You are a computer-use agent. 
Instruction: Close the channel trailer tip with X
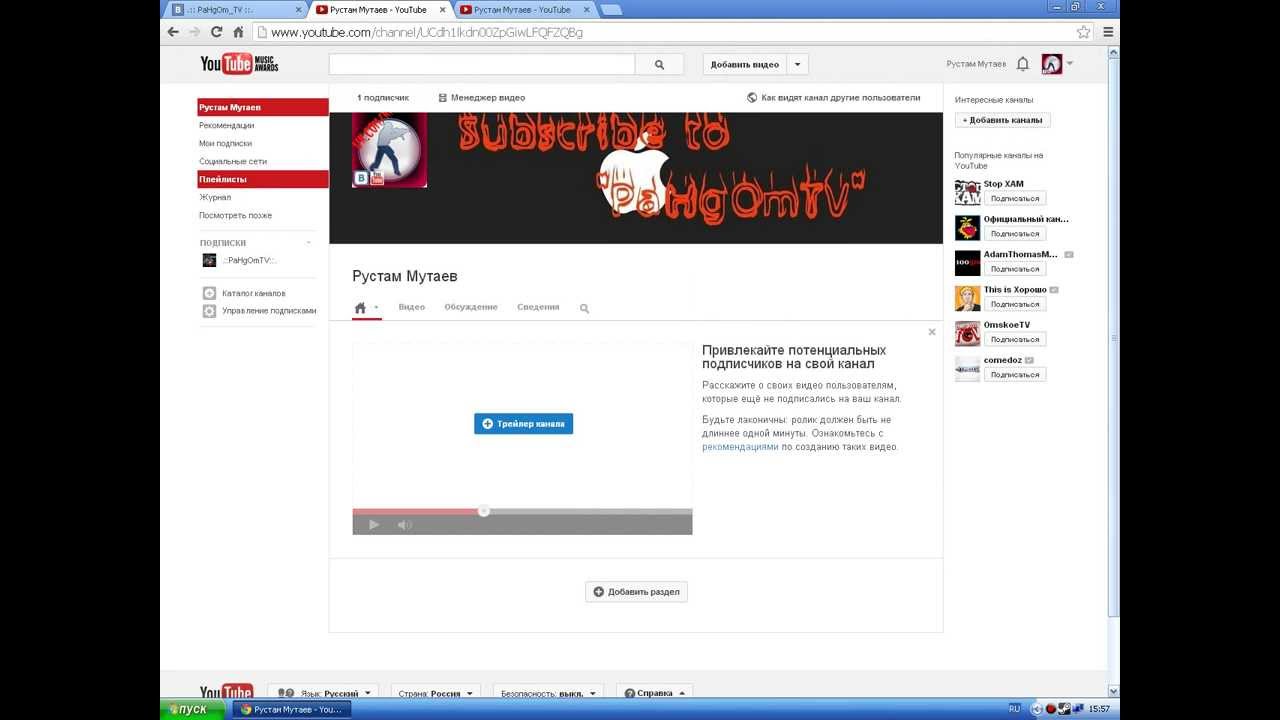(x=932, y=332)
